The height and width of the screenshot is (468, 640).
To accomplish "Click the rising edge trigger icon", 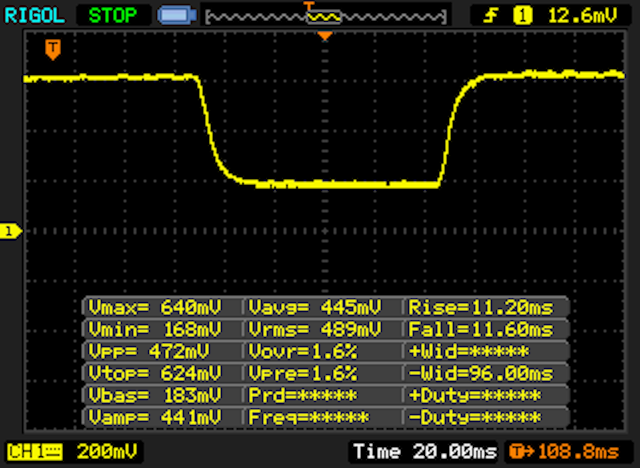I will pyautogui.click(x=491, y=16).
